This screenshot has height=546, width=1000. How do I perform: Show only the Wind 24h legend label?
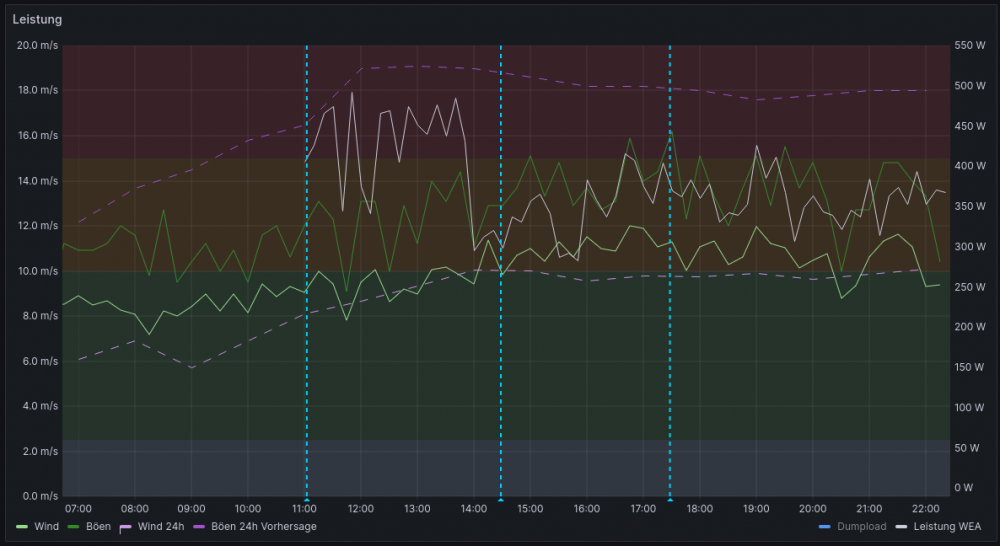160,526
